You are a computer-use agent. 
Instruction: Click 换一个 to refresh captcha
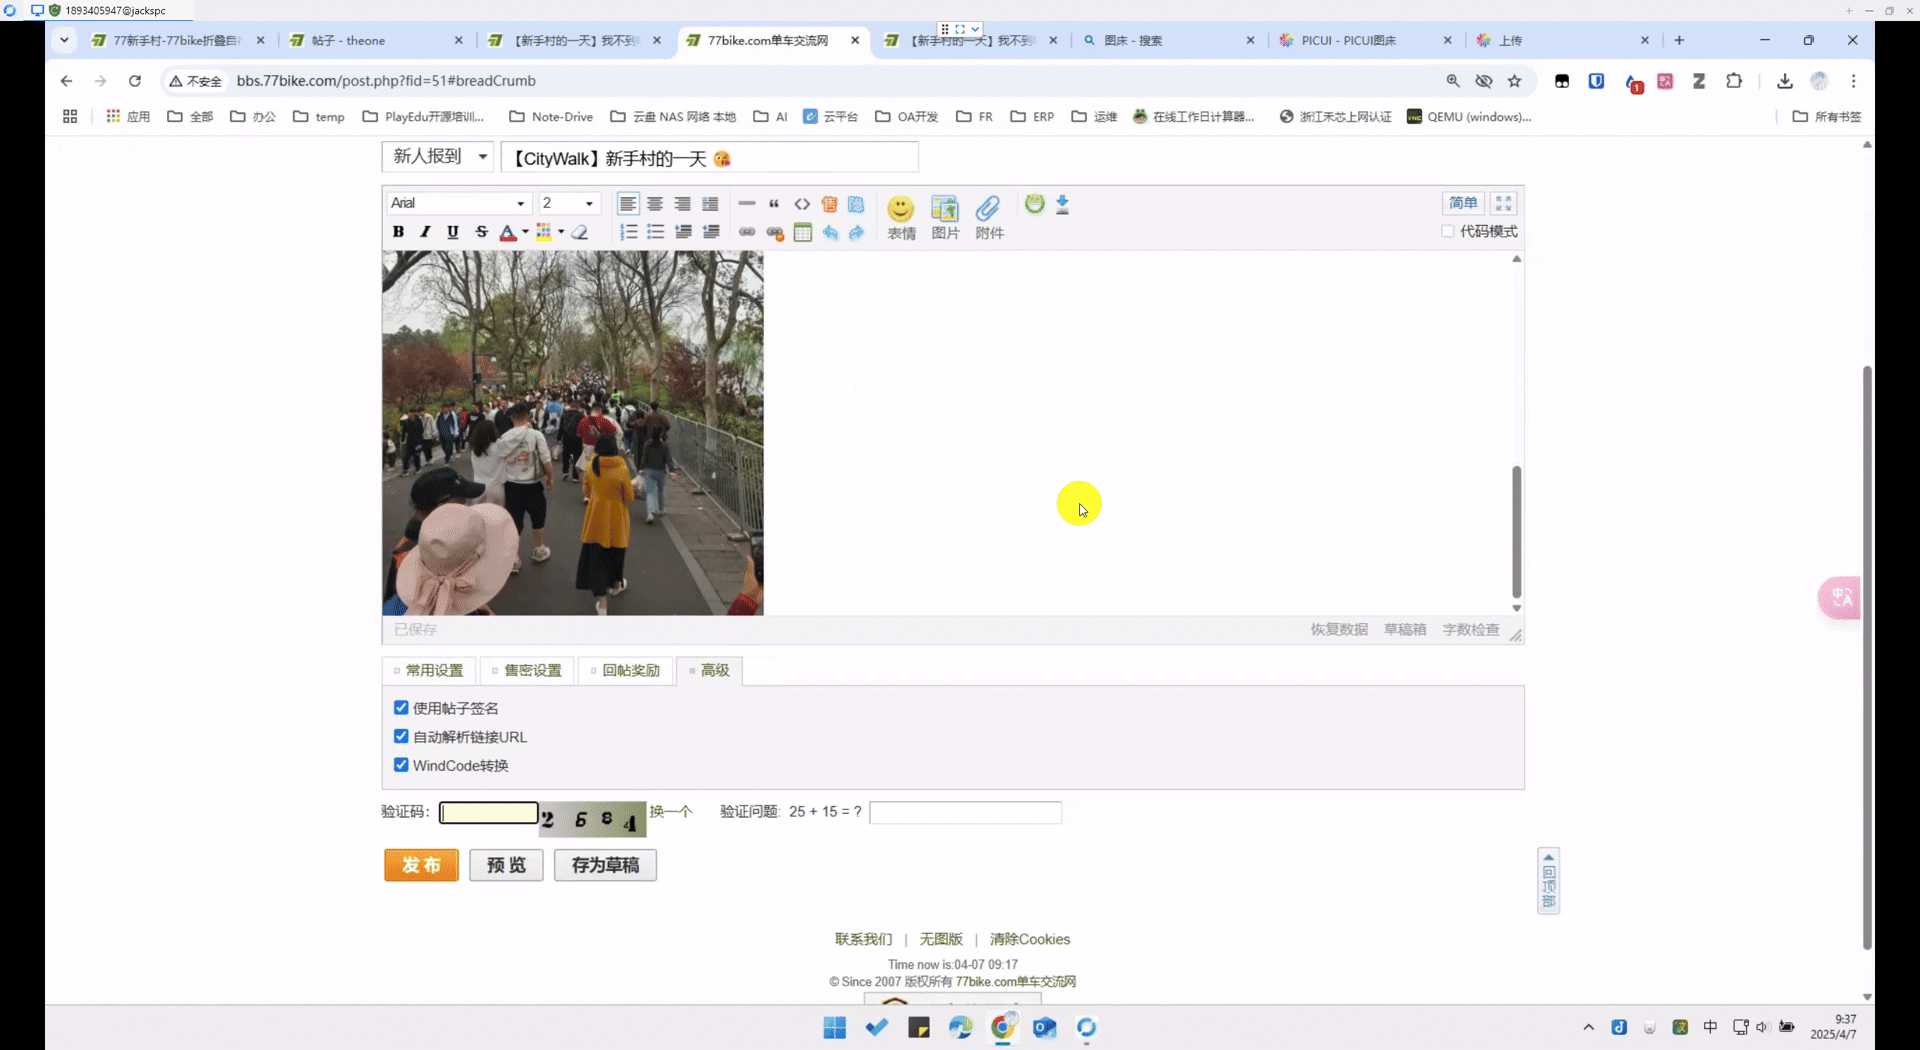click(670, 811)
